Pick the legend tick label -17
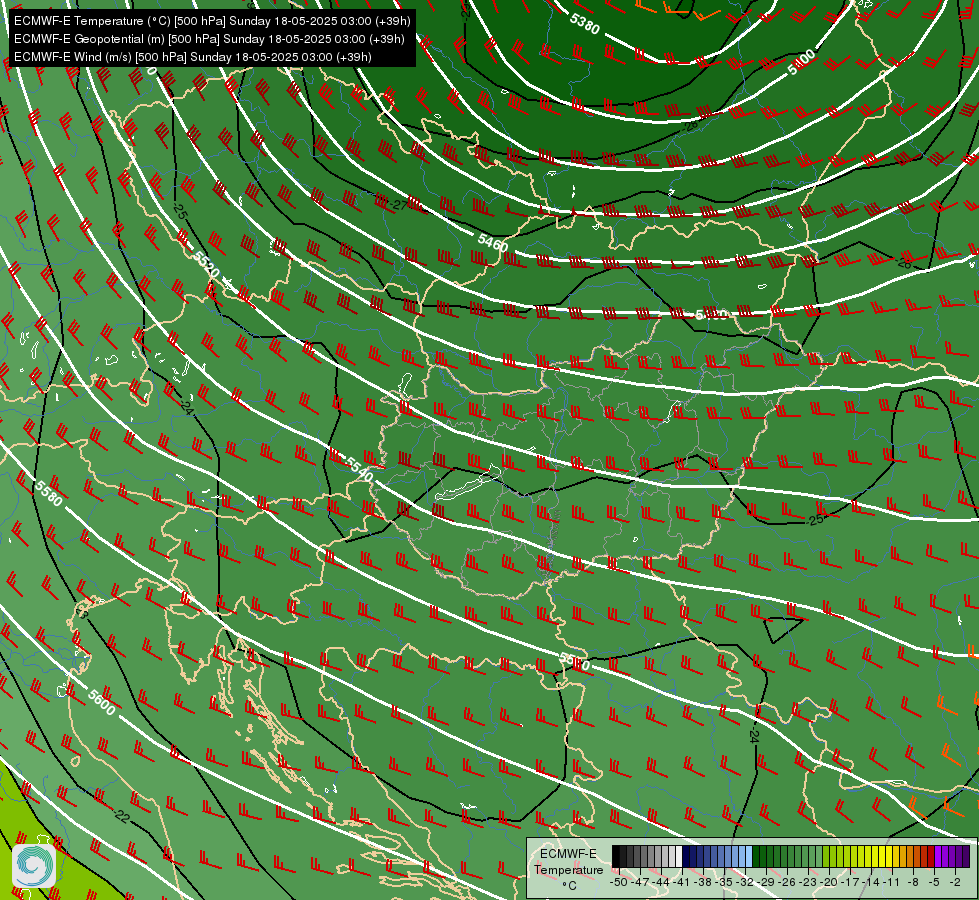 [x=852, y=882]
